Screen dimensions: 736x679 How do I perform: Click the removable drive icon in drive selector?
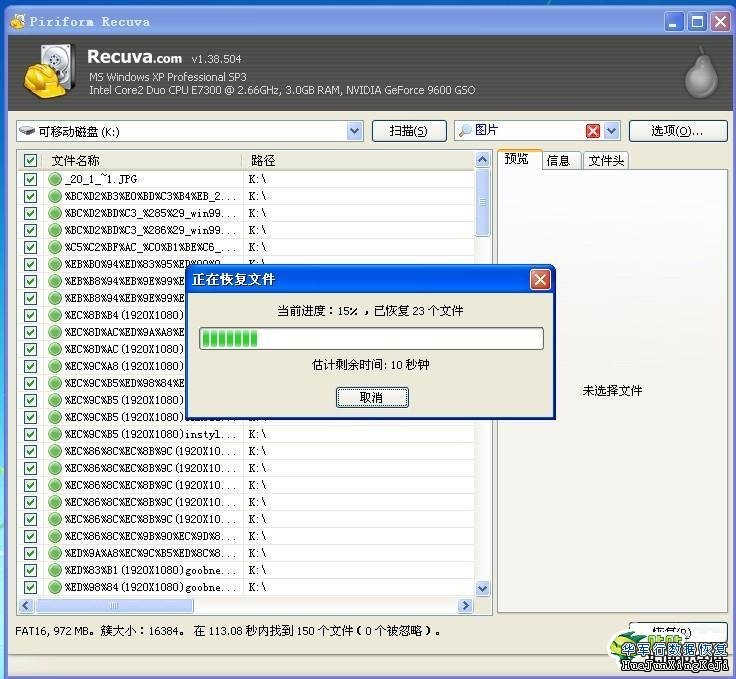tap(27, 131)
